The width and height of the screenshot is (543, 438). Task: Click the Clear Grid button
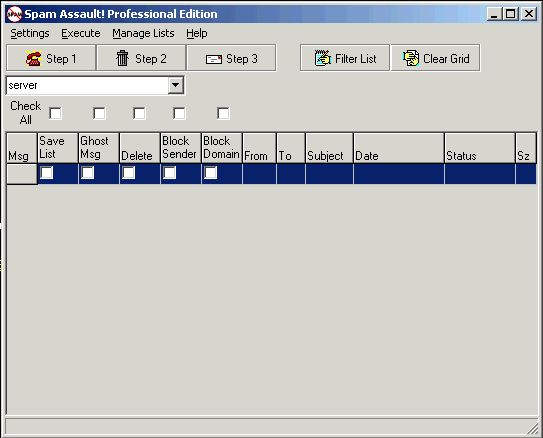pos(436,58)
